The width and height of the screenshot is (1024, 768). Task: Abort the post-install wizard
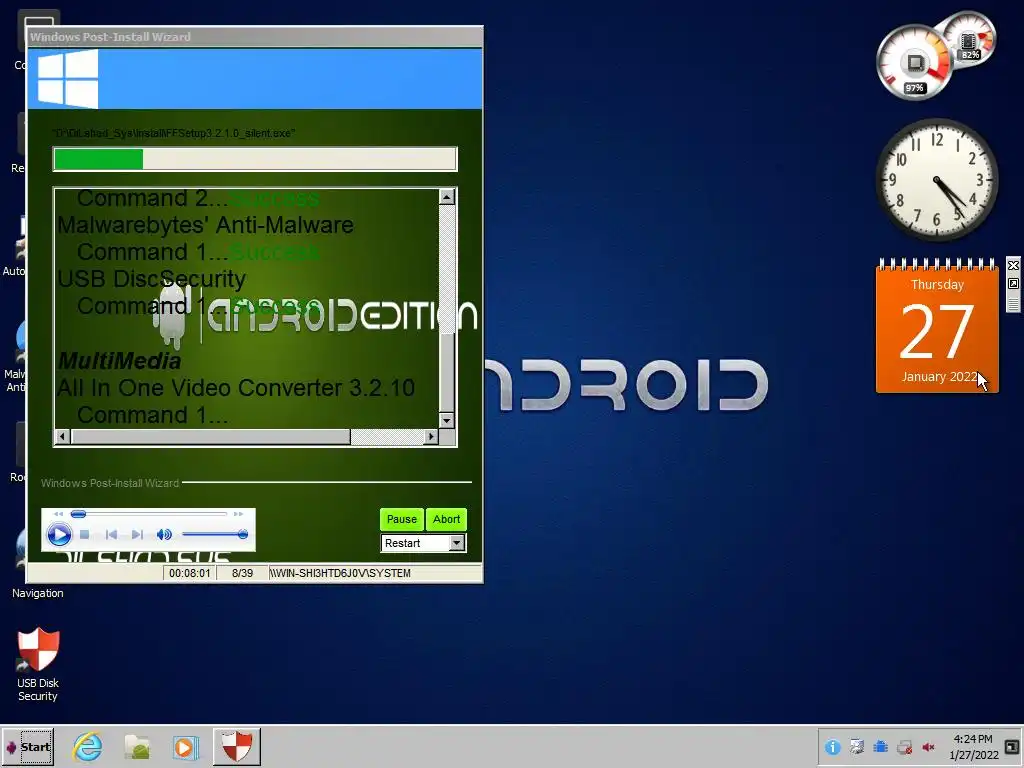[x=447, y=519]
